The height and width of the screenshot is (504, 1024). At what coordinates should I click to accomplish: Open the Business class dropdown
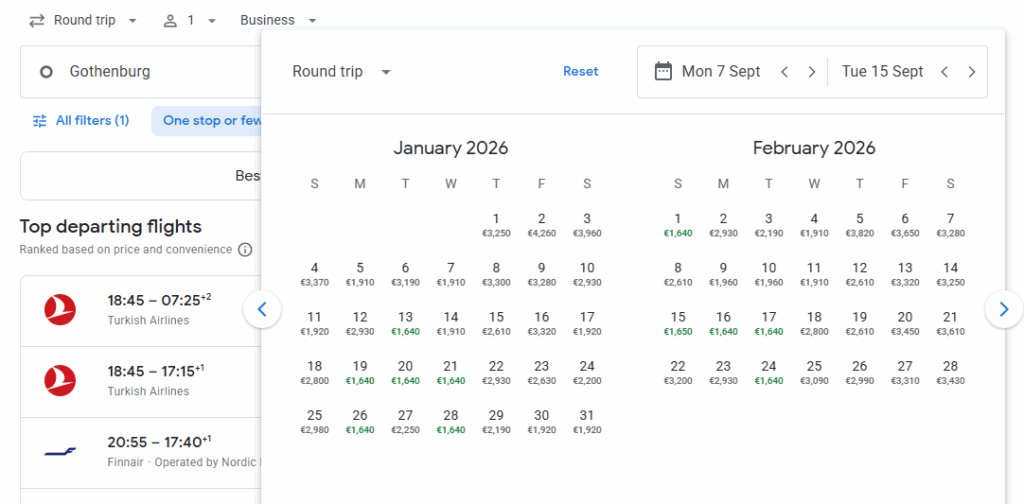[278, 20]
